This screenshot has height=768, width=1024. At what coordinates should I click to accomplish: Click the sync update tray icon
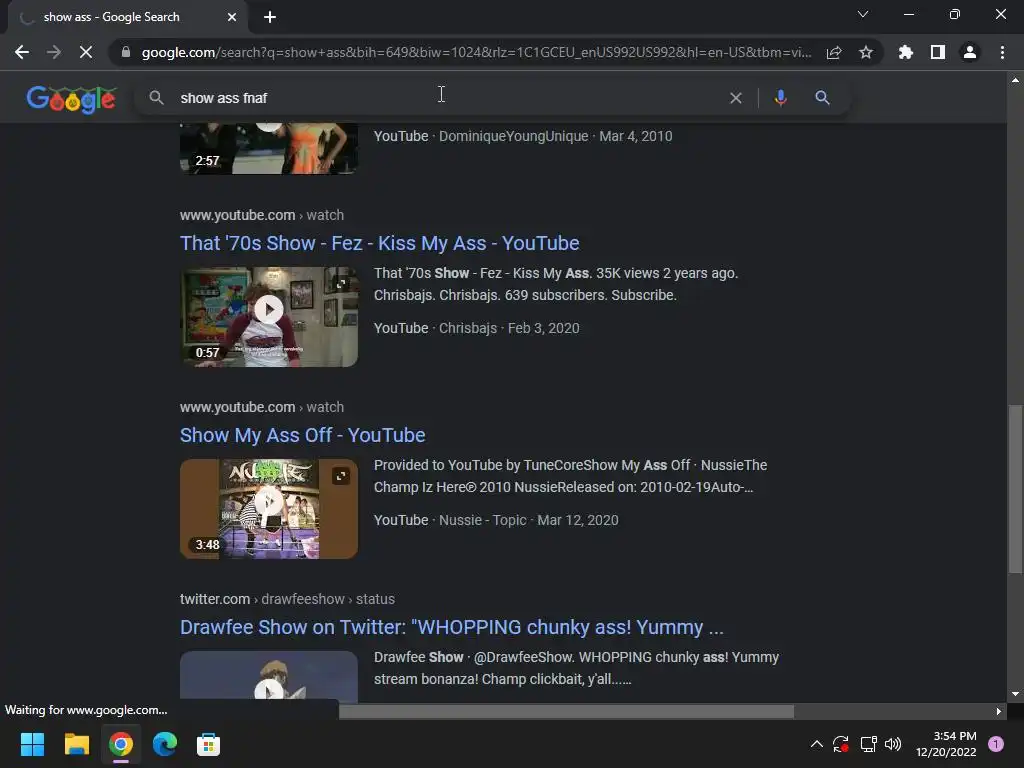[840, 744]
